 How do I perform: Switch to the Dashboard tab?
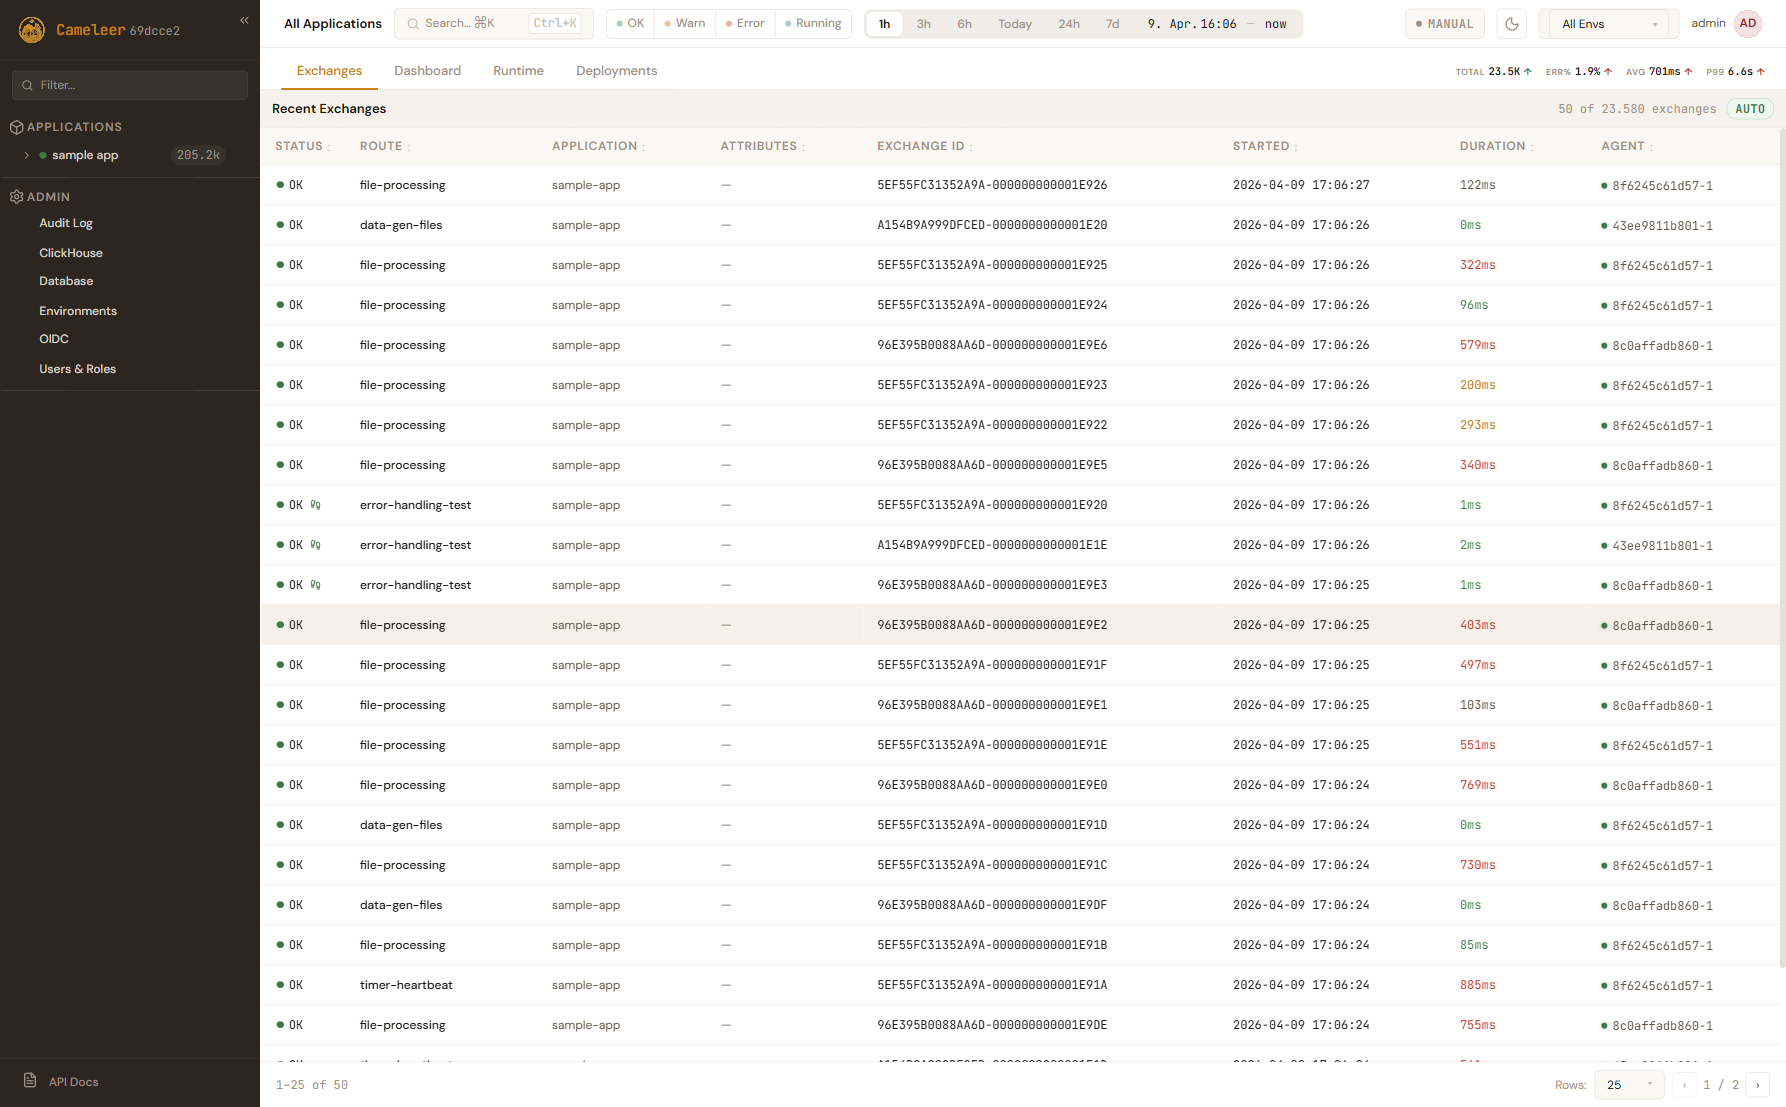[427, 71]
